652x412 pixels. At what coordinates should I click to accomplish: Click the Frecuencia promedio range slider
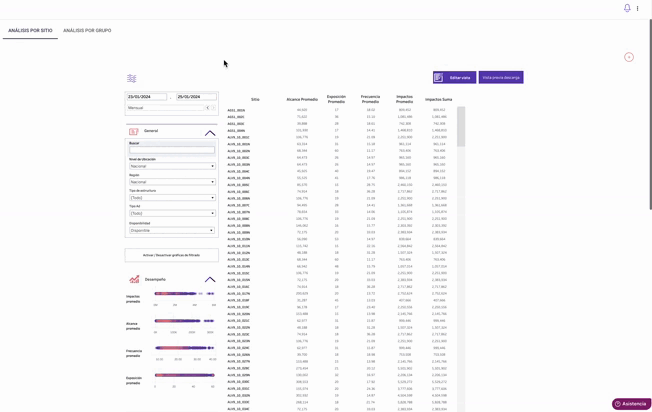(x=185, y=348)
